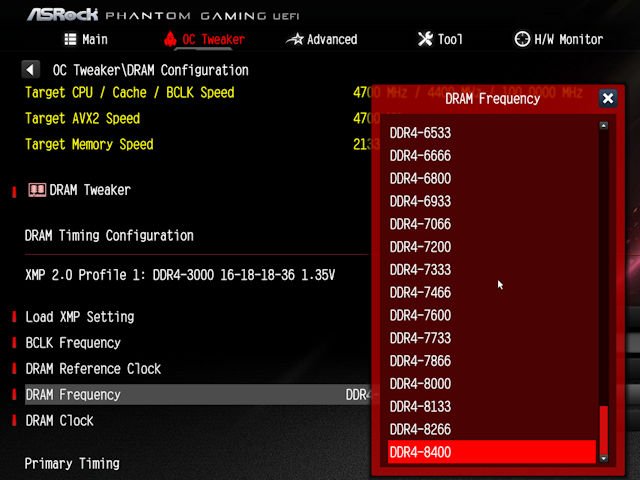The image size is (640, 480).
Task: Open the Tool tab
Action: [x=440, y=39]
